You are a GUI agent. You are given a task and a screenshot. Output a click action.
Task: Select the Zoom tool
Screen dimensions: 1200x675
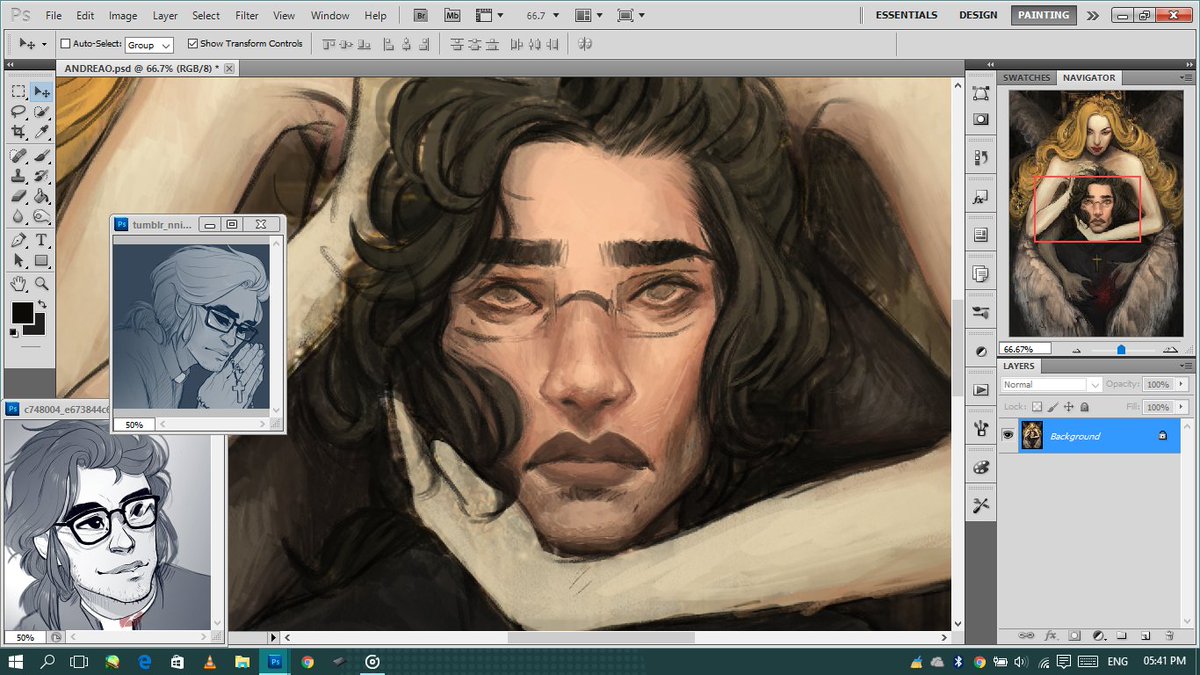tap(42, 284)
